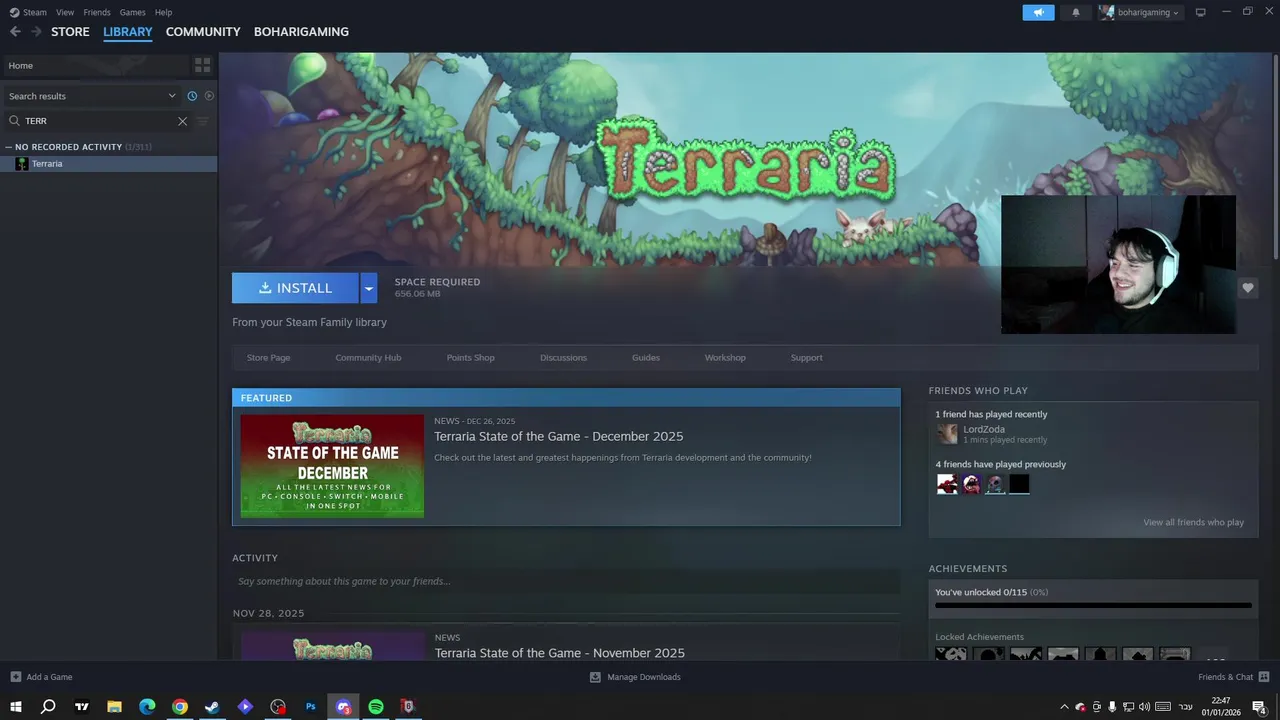
Task: Click the achievements progress bar
Action: click(1093, 605)
